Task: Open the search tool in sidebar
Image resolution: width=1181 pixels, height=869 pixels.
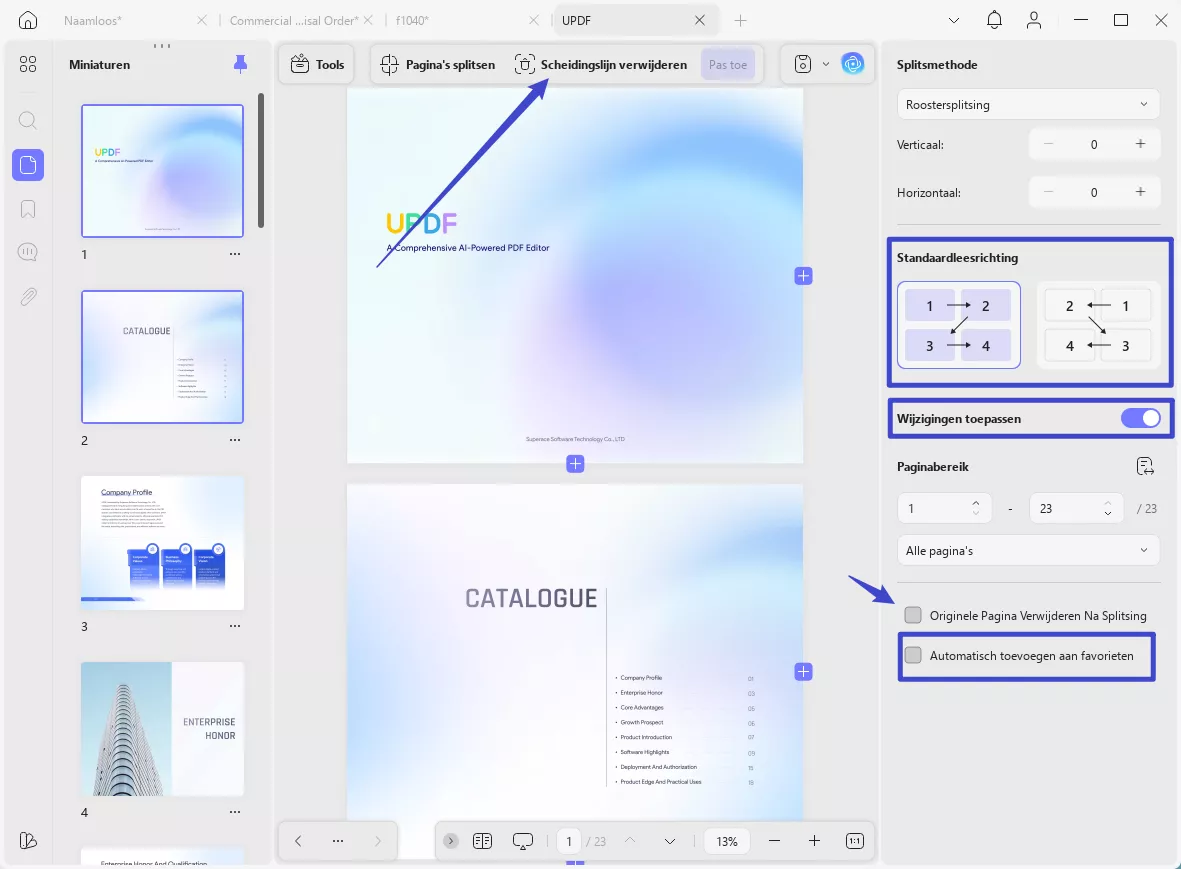Action: pos(28,120)
